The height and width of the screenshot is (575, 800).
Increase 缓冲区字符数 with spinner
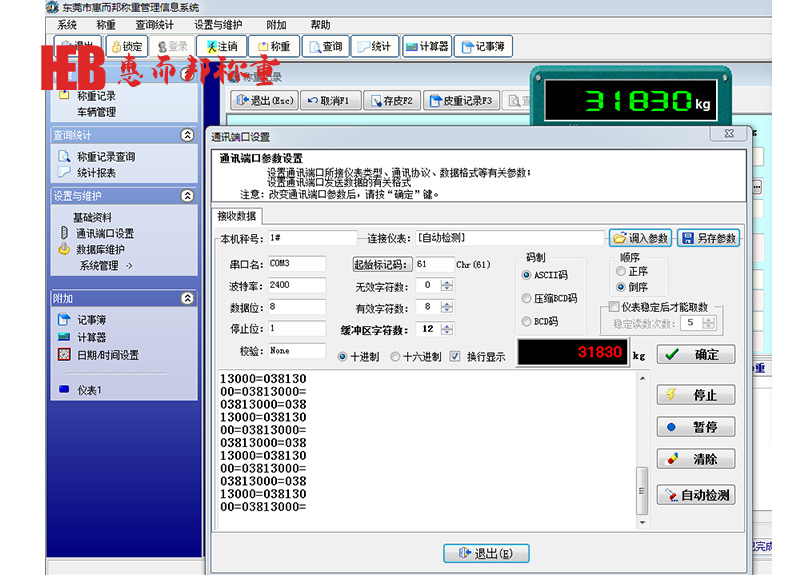[x=446, y=325]
